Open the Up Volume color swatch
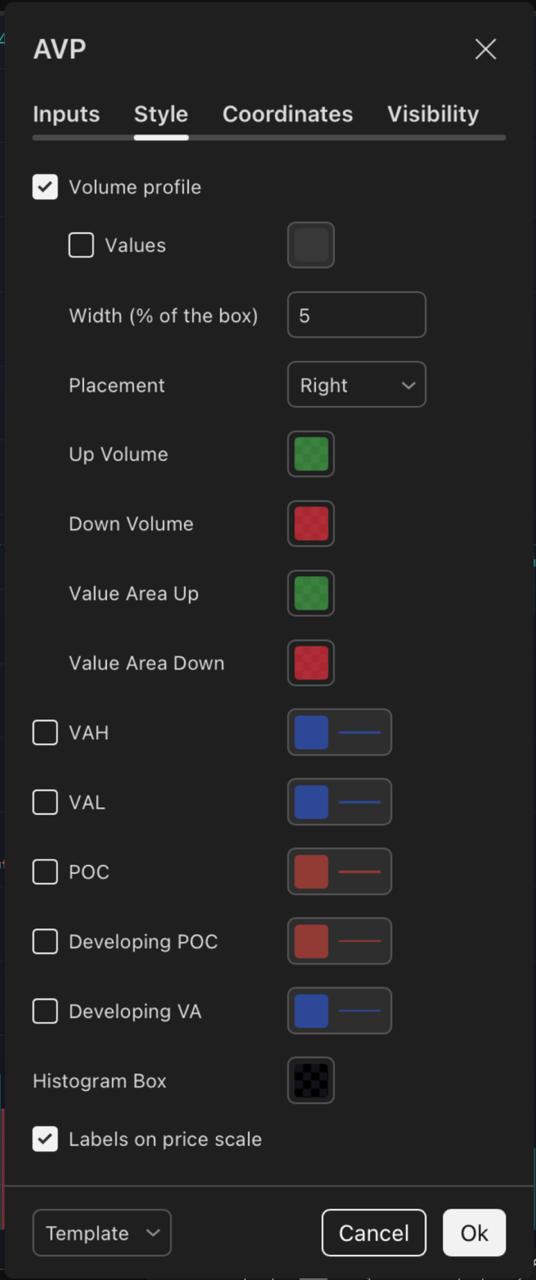This screenshot has height=1280, width=536. tap(311, 454)
